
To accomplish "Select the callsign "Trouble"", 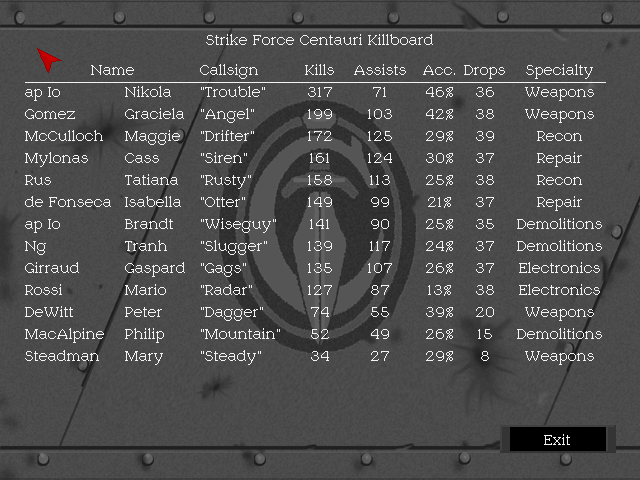I will coord(233,92).
